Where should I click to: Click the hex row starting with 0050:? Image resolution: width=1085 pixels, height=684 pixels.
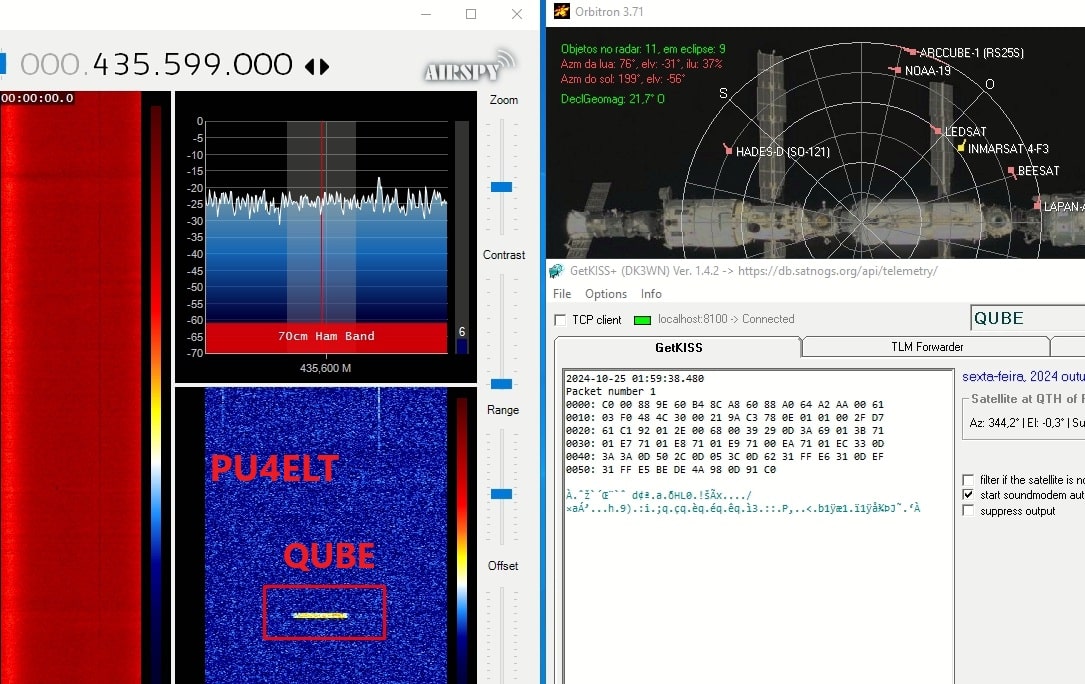pos(671,469)
